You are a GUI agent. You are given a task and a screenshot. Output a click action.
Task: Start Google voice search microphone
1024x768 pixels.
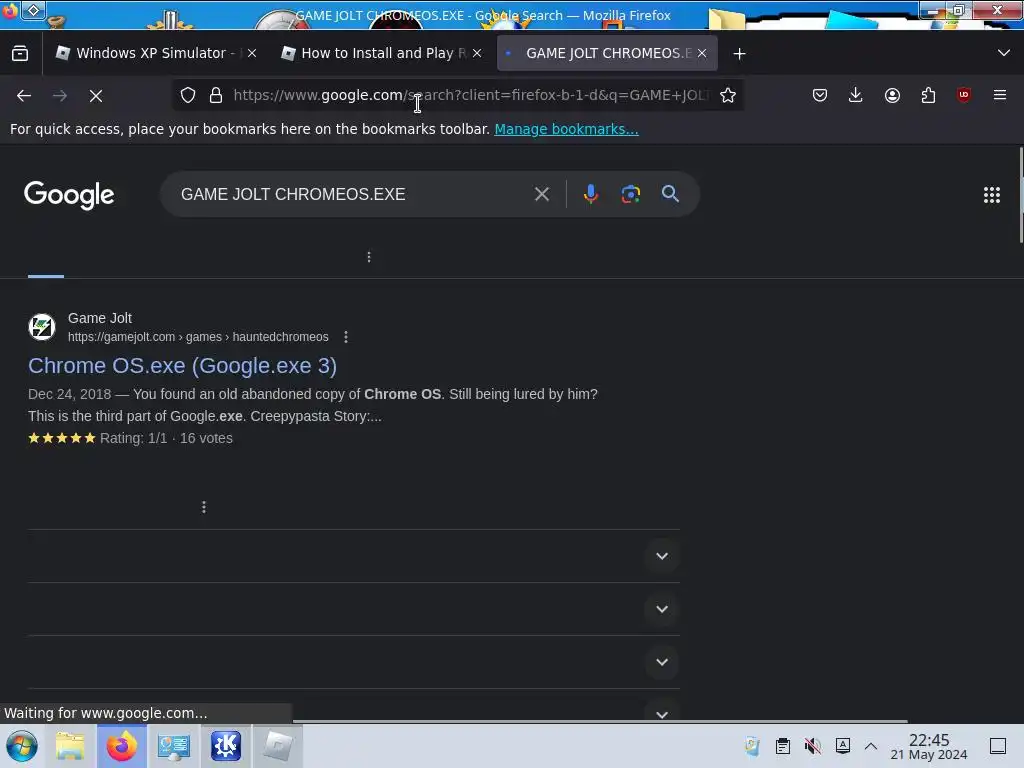pos(590,195)
